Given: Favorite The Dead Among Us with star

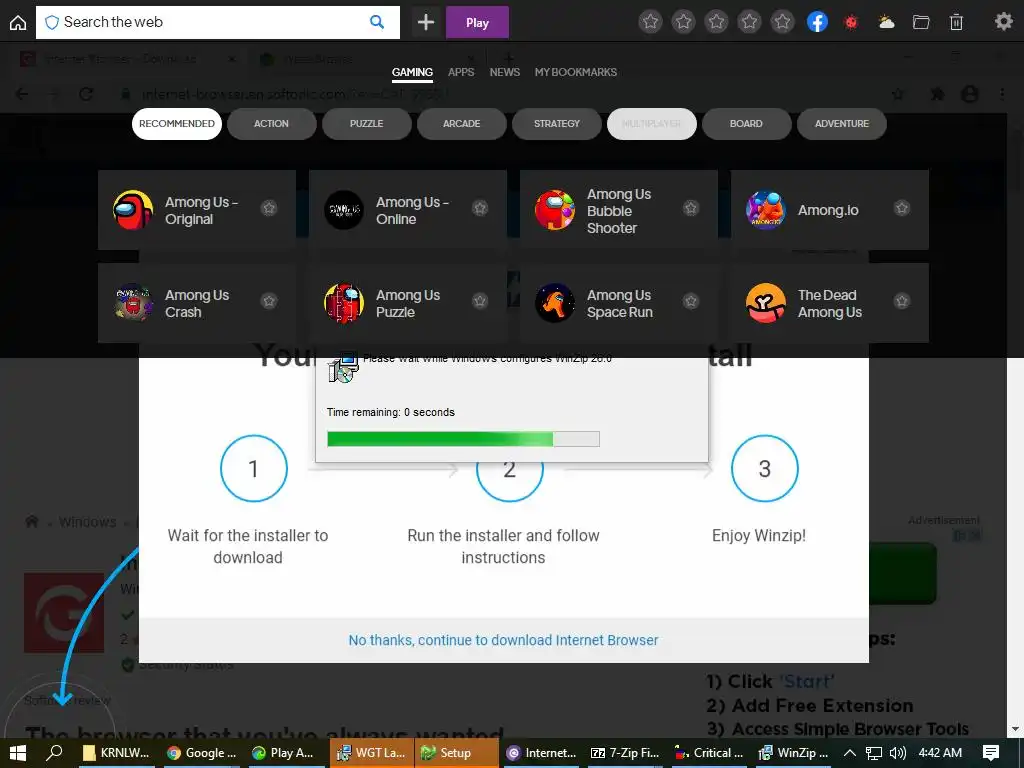Looking at the screenshot, I should click(x=902, y=301).
